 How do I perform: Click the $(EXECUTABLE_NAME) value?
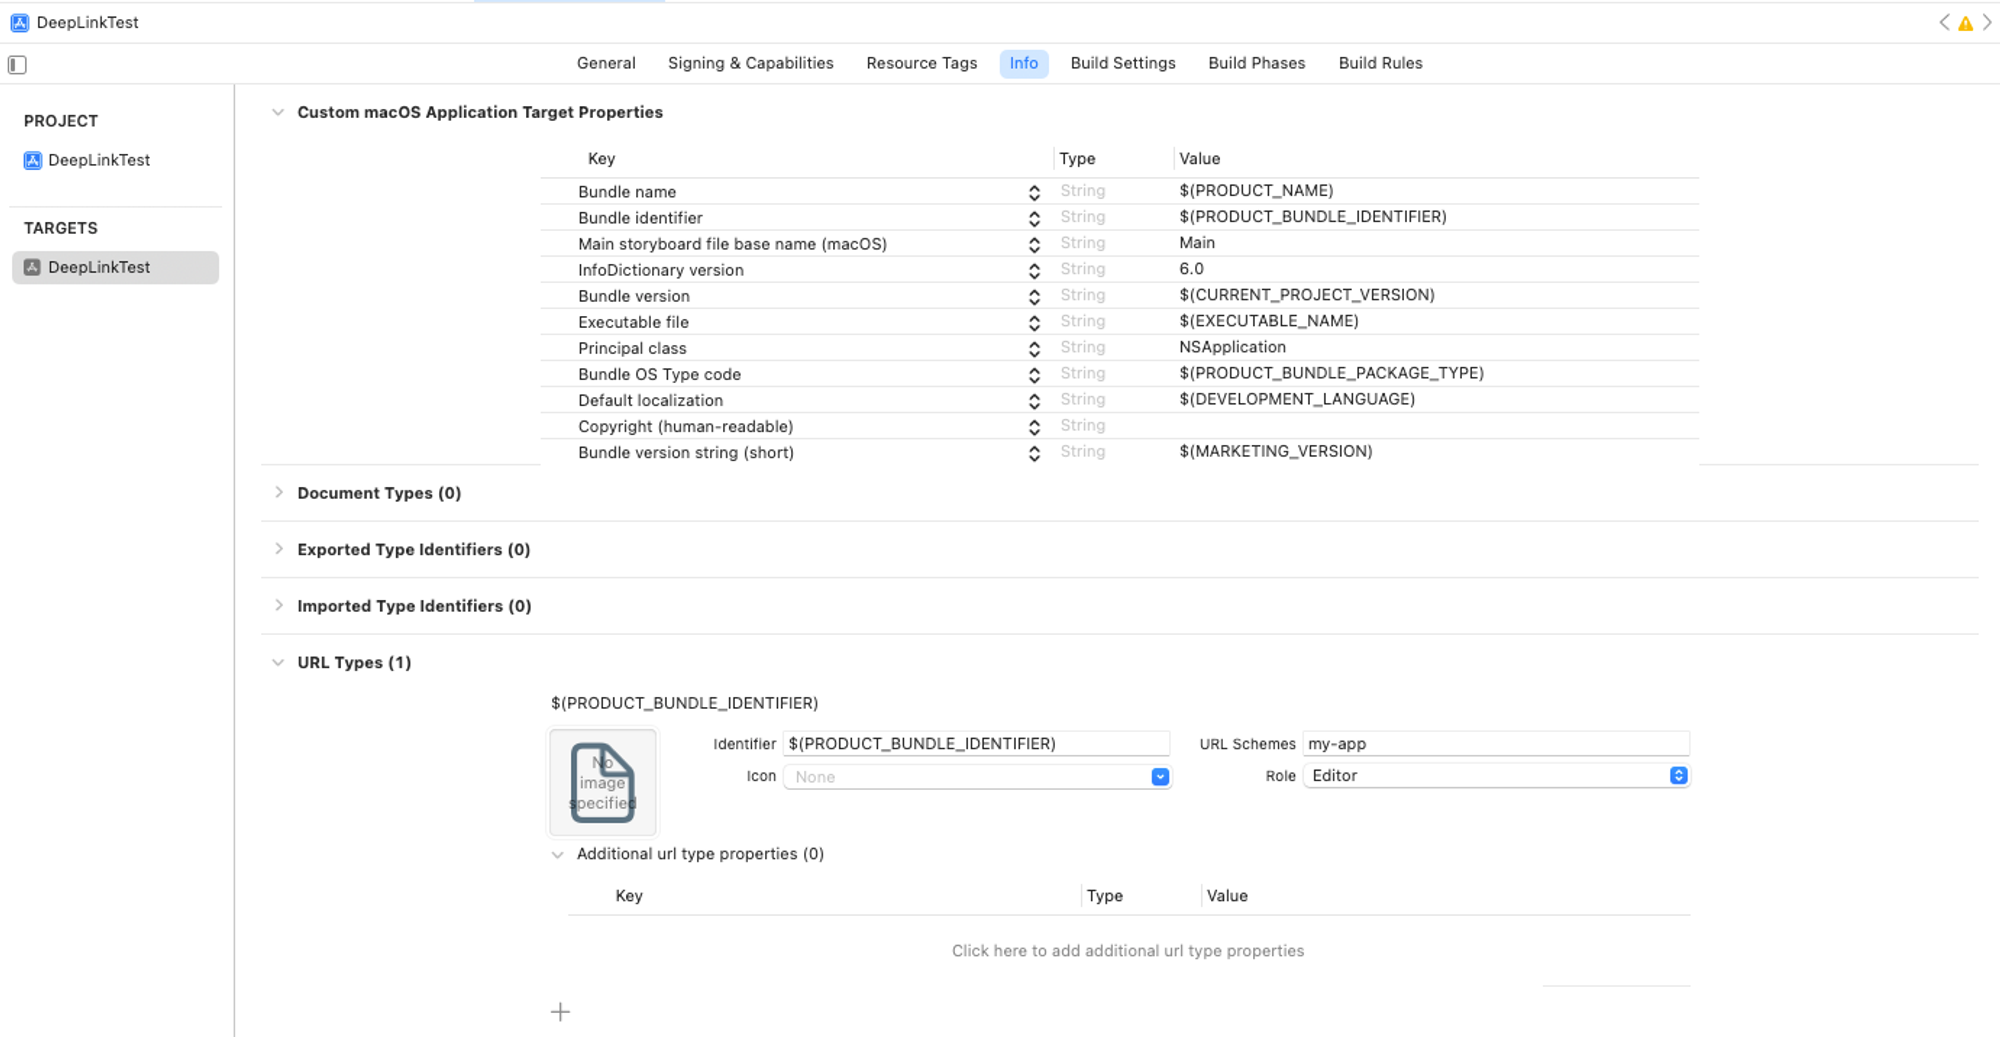pyautogui.click(x=1269, y=320)
